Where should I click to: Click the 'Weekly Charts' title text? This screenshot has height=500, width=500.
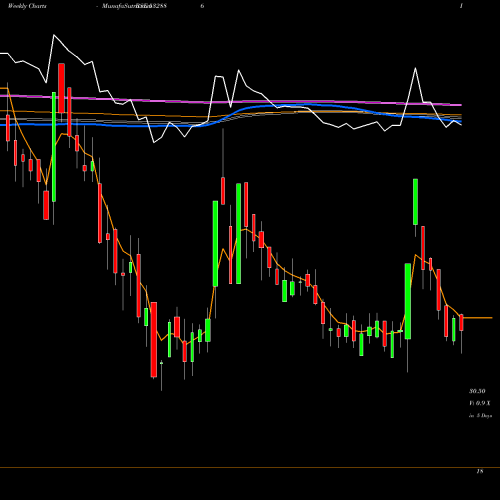(27, 6)
